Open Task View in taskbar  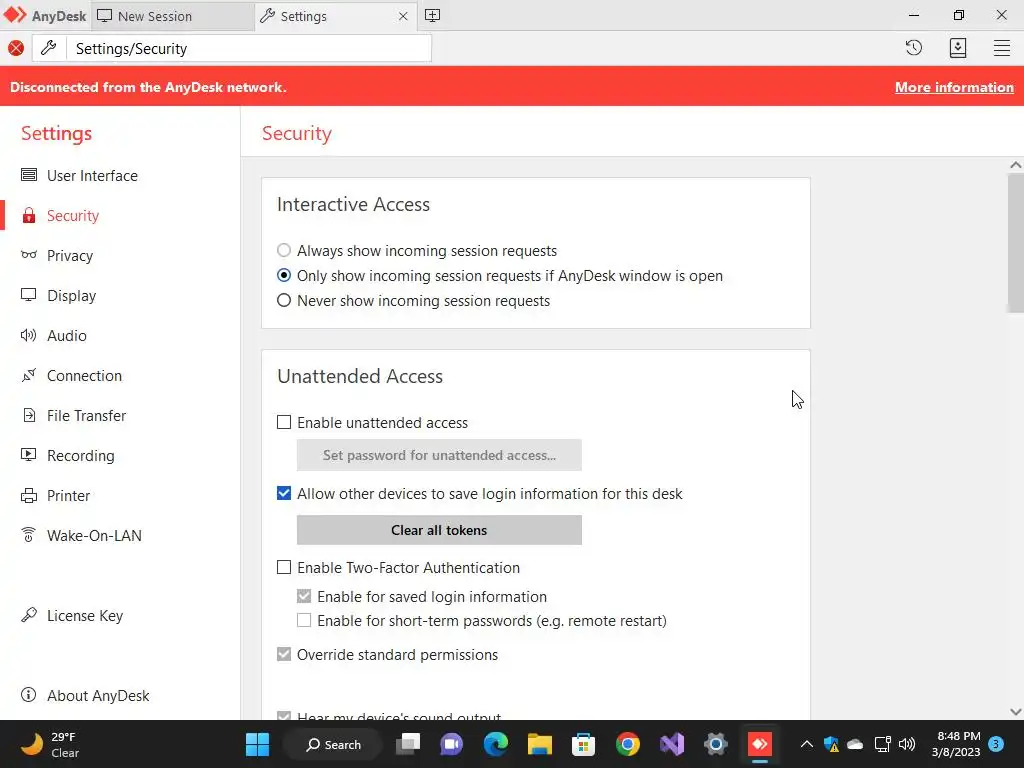pos(409,744)
